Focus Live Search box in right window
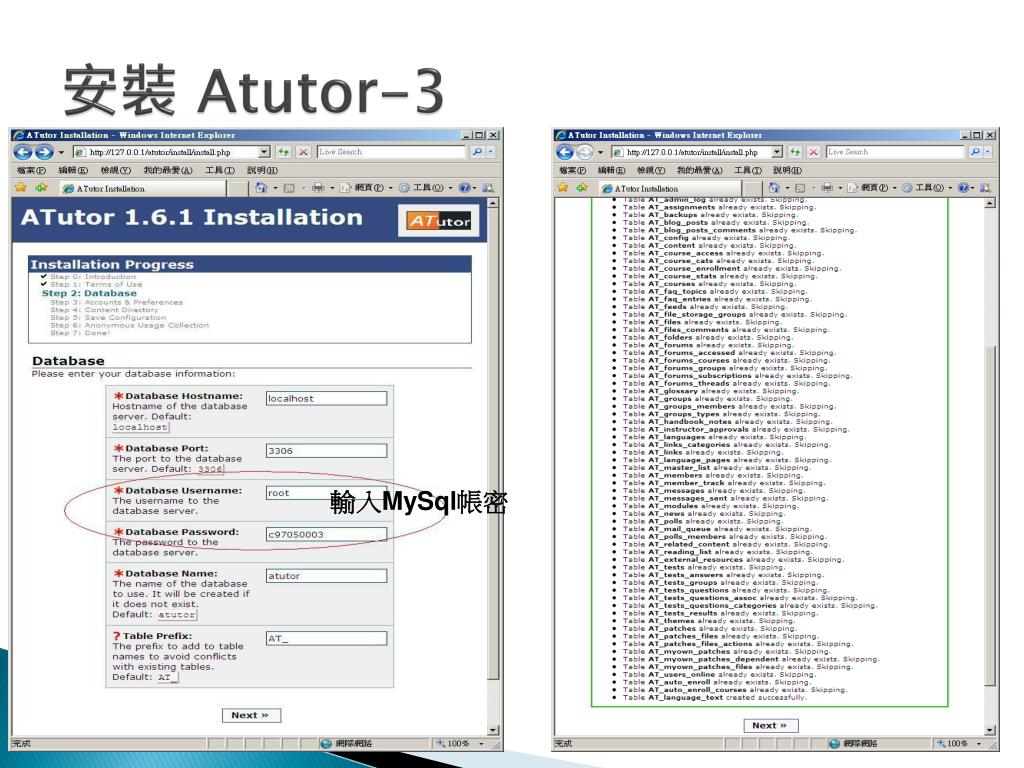 895,152
